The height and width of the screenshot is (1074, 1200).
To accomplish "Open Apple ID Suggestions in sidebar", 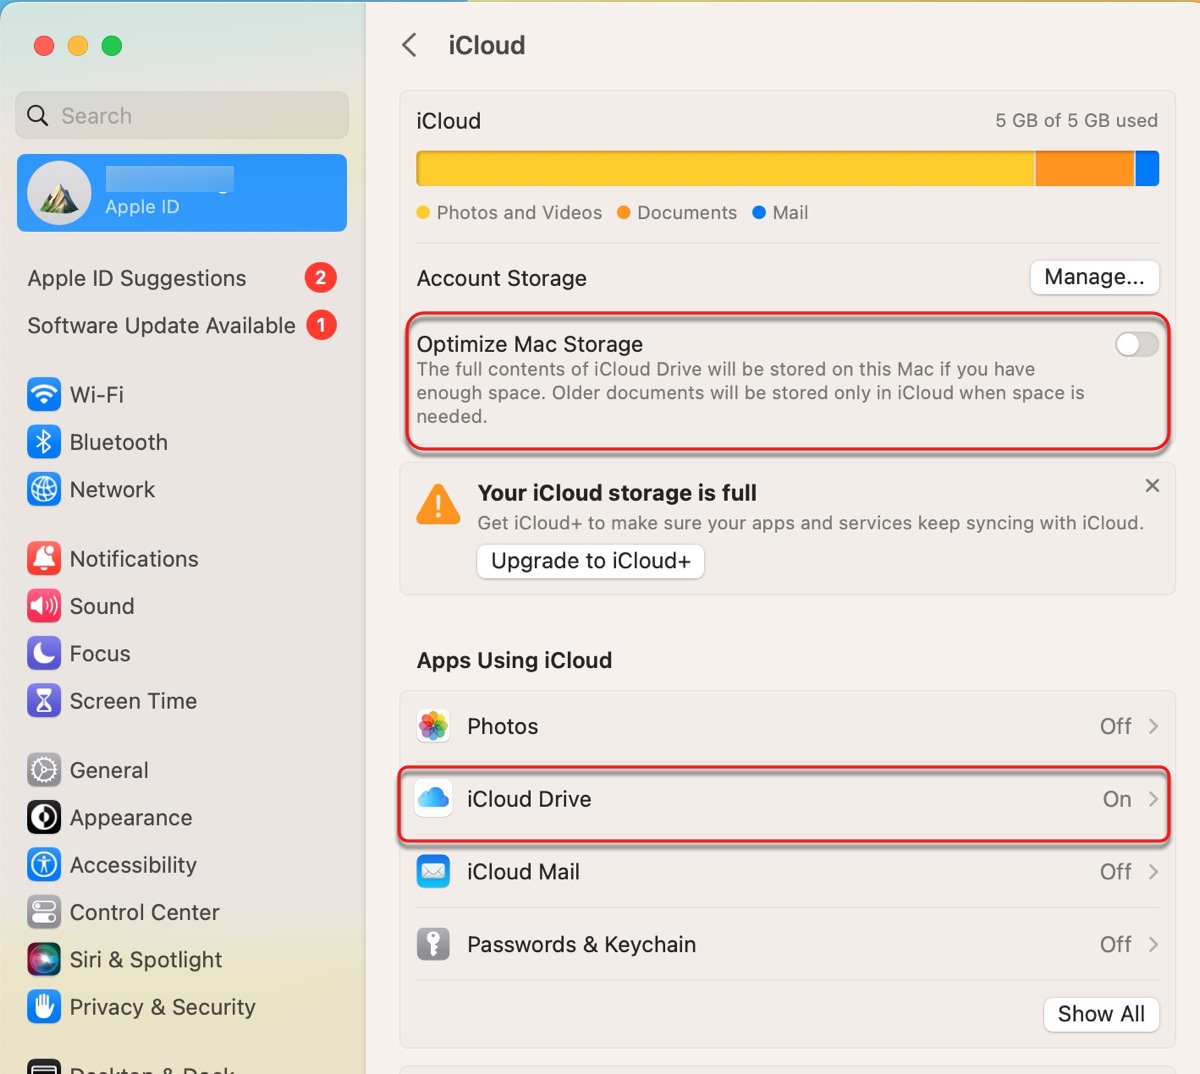I will click(x=182, y=278).
